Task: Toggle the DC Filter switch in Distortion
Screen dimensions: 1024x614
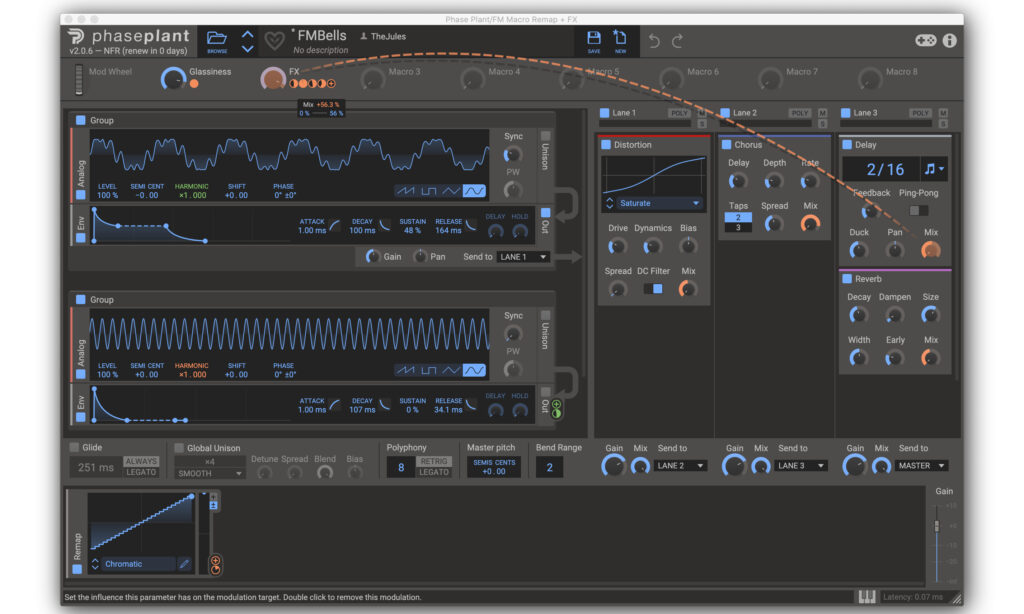Action: point(653,288)
